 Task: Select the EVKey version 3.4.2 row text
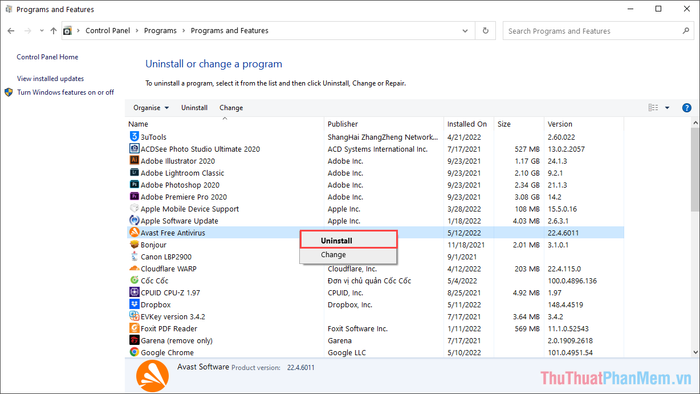click(x=173, y=317)
